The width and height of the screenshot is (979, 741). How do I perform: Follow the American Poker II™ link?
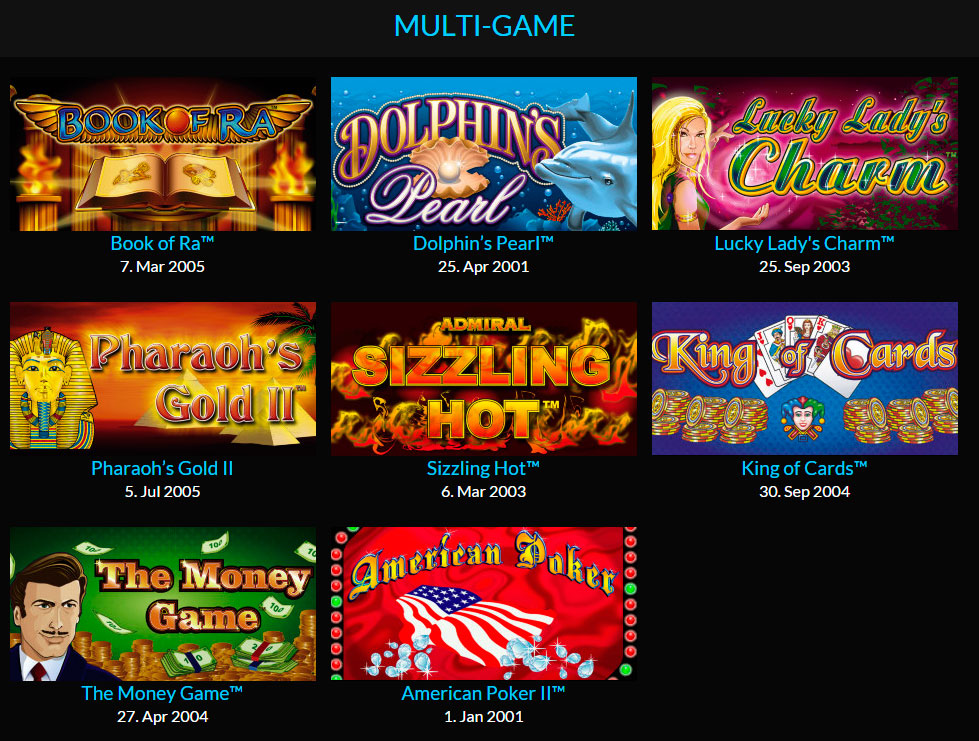pos(484,693)
